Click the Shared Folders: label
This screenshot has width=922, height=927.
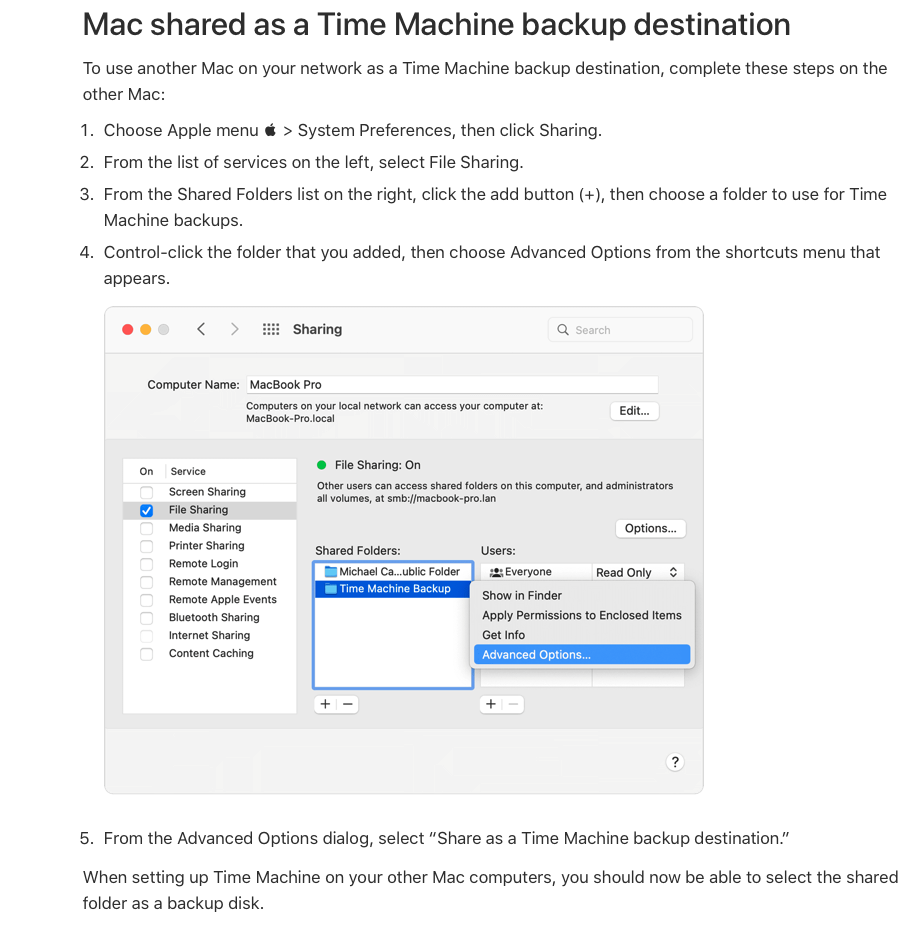click(x=358, y=550)
